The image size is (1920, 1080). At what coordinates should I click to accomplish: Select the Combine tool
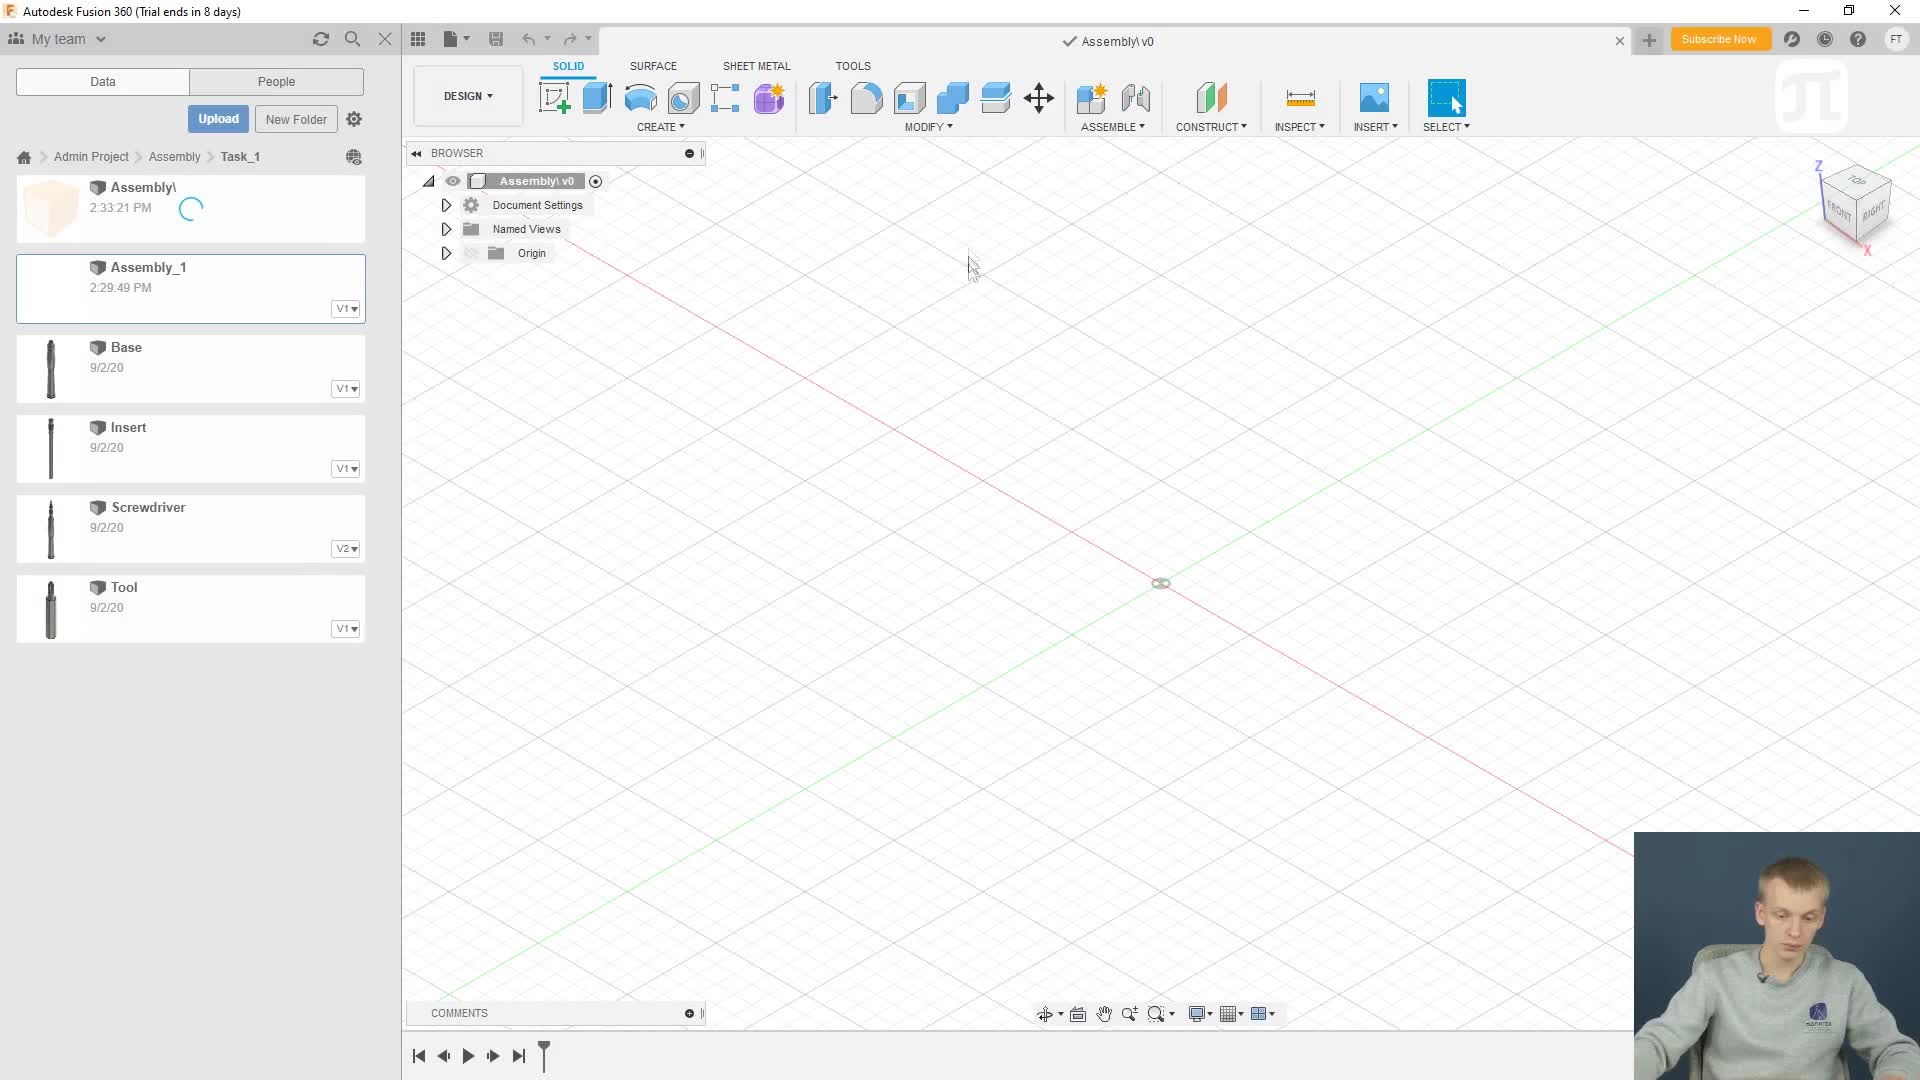(953, 98)
